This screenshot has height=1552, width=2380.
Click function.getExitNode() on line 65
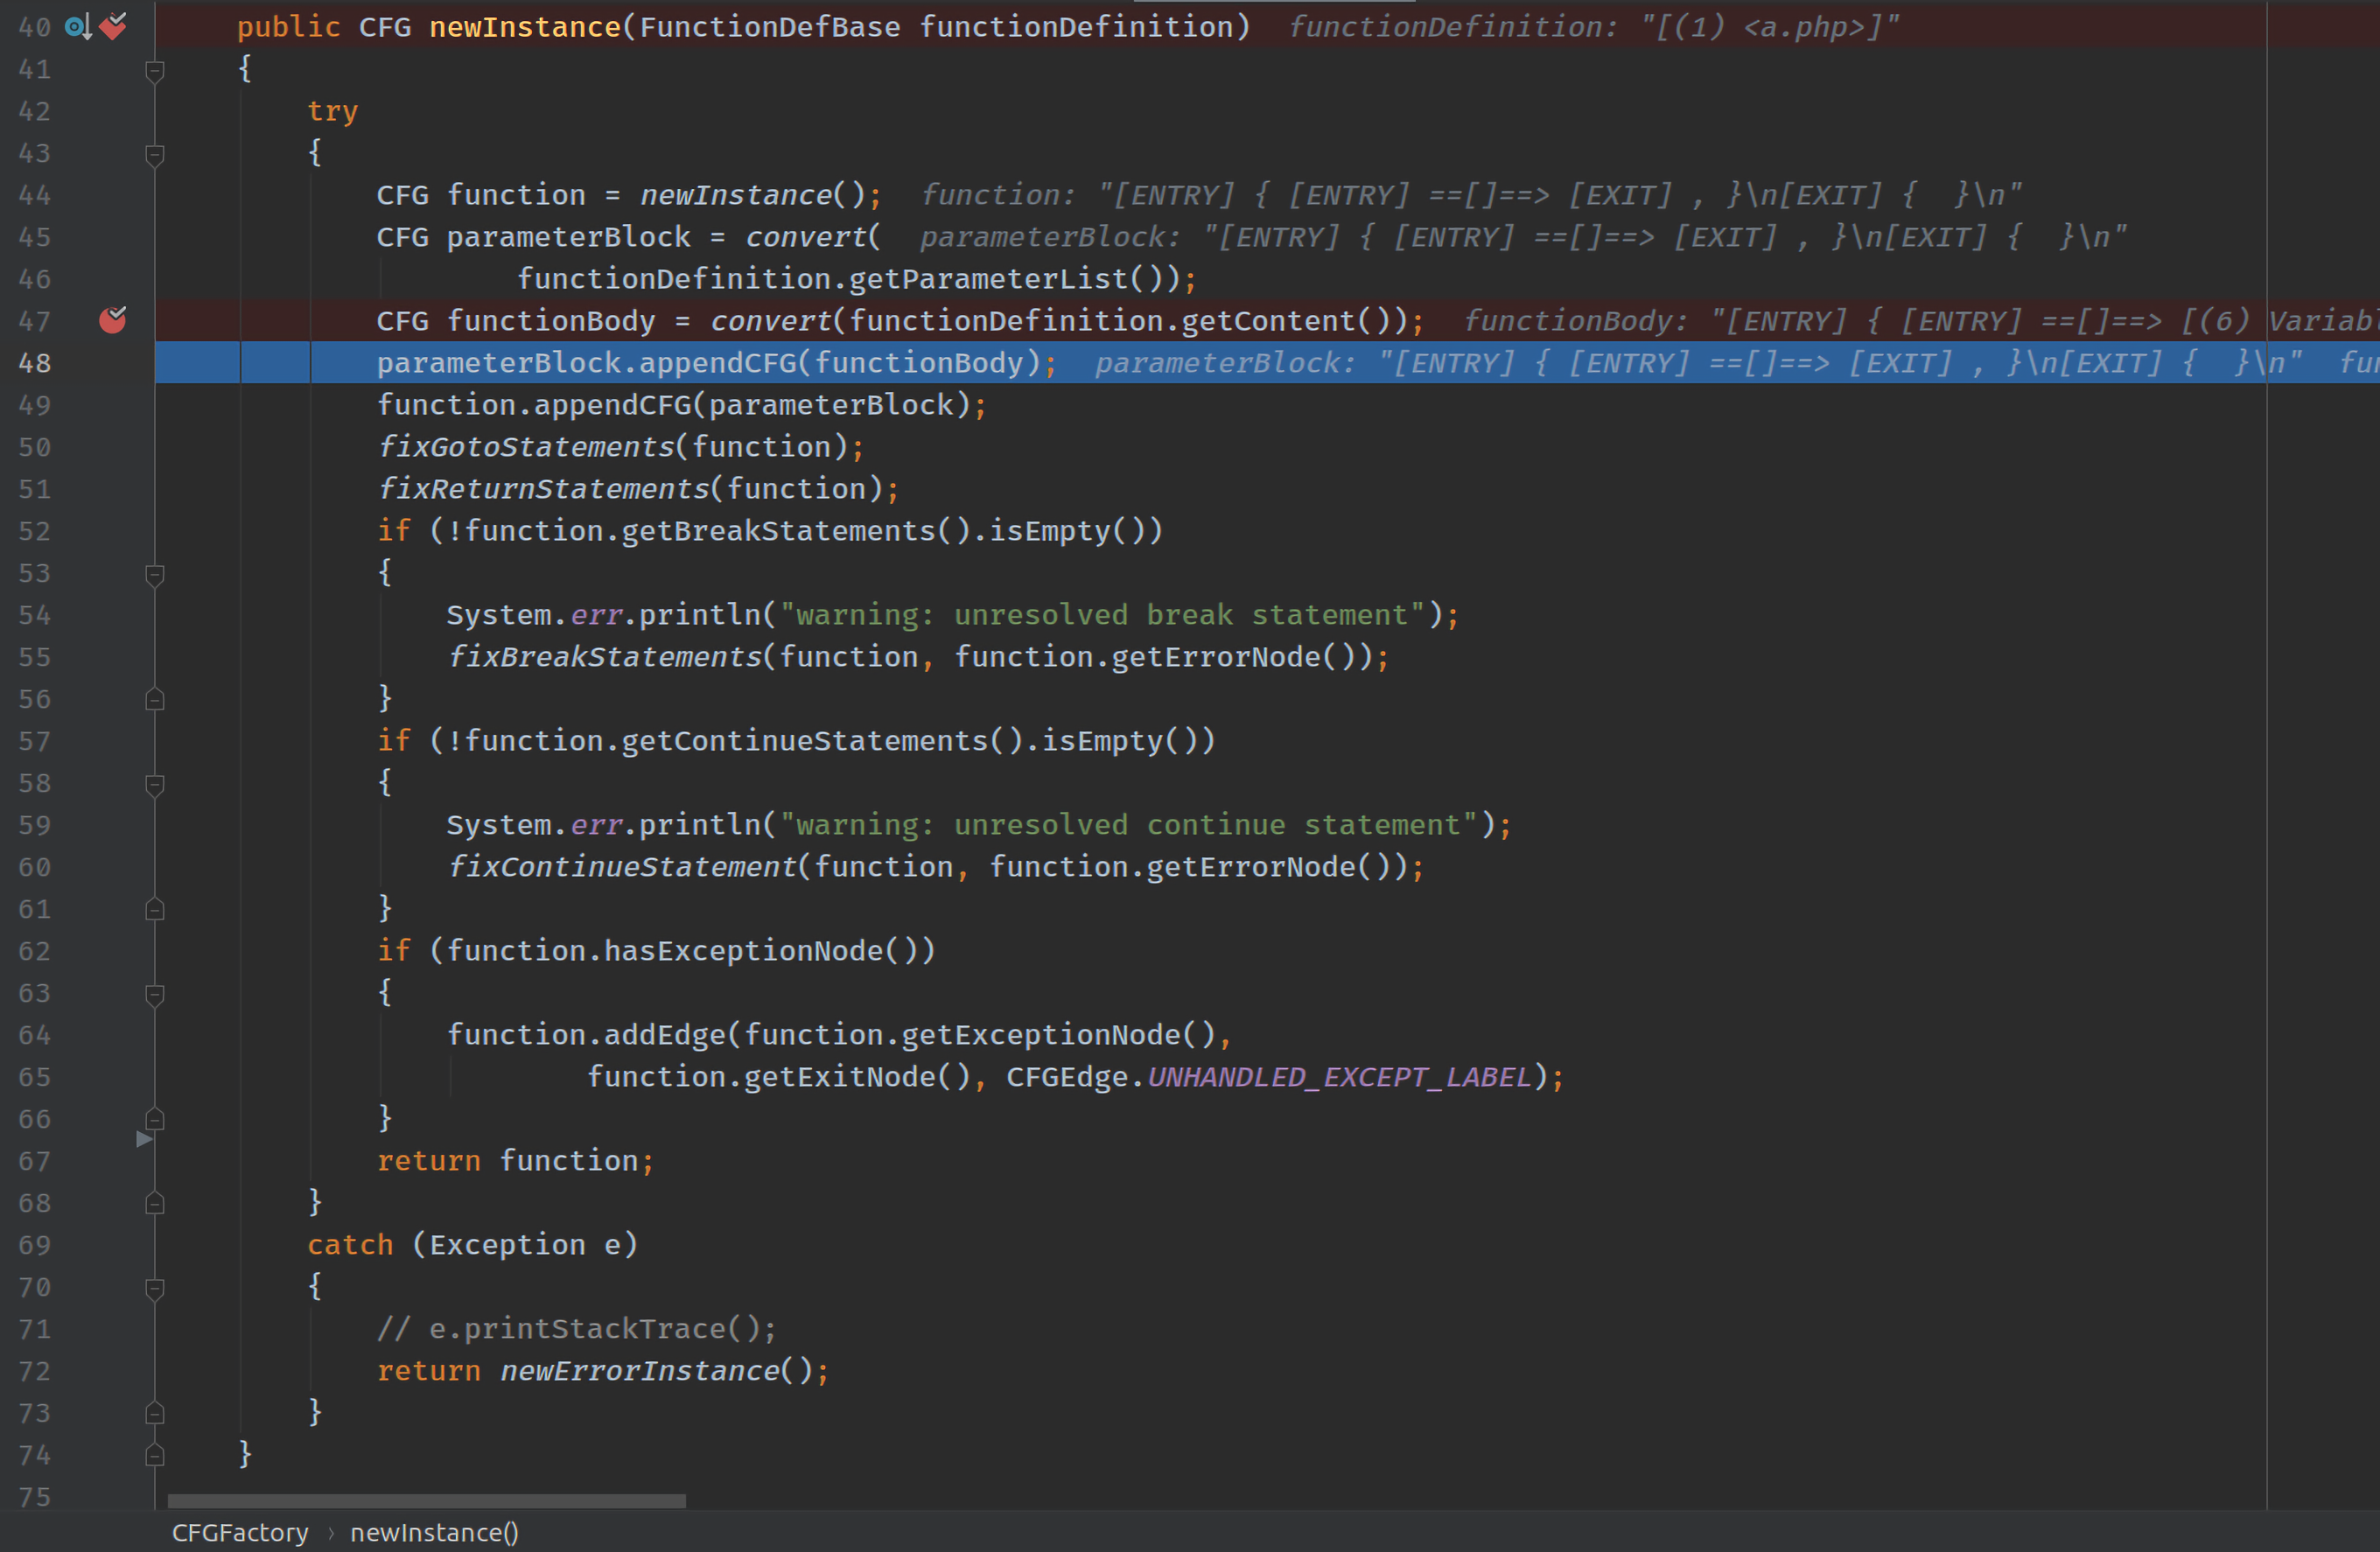tap(779, 1077)
